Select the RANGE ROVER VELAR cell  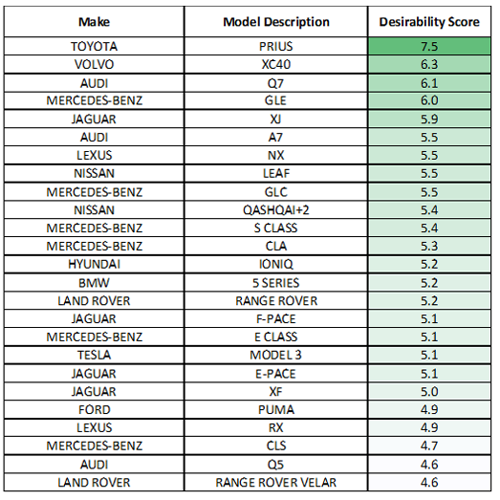[x=276, y=482]
